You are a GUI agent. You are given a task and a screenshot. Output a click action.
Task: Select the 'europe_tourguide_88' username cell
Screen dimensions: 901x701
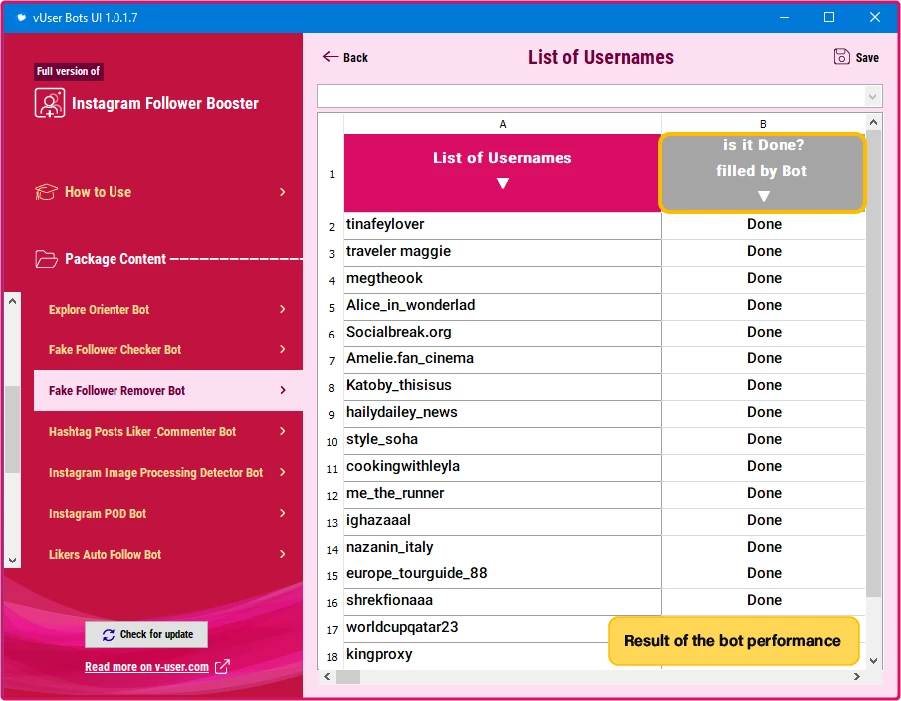tap(502, 574)
